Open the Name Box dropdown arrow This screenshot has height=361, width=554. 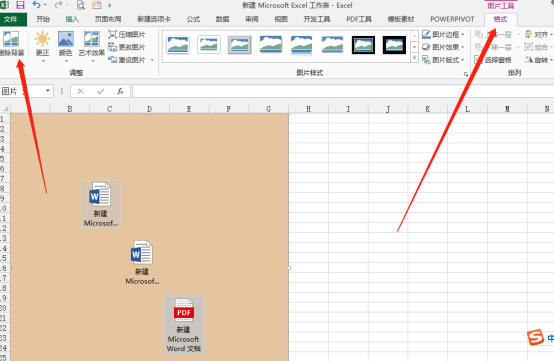point(48,91)
